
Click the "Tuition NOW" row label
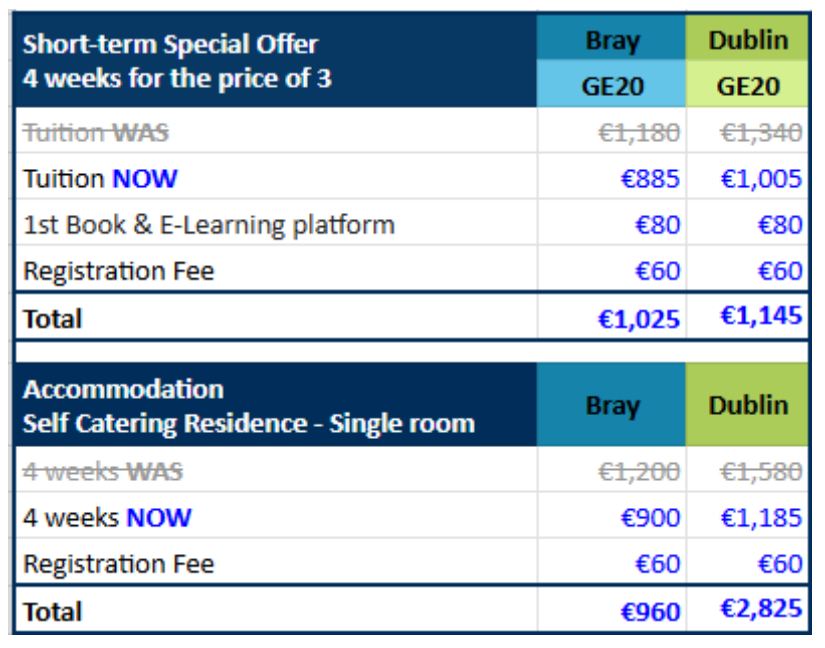tap(100, 179)
